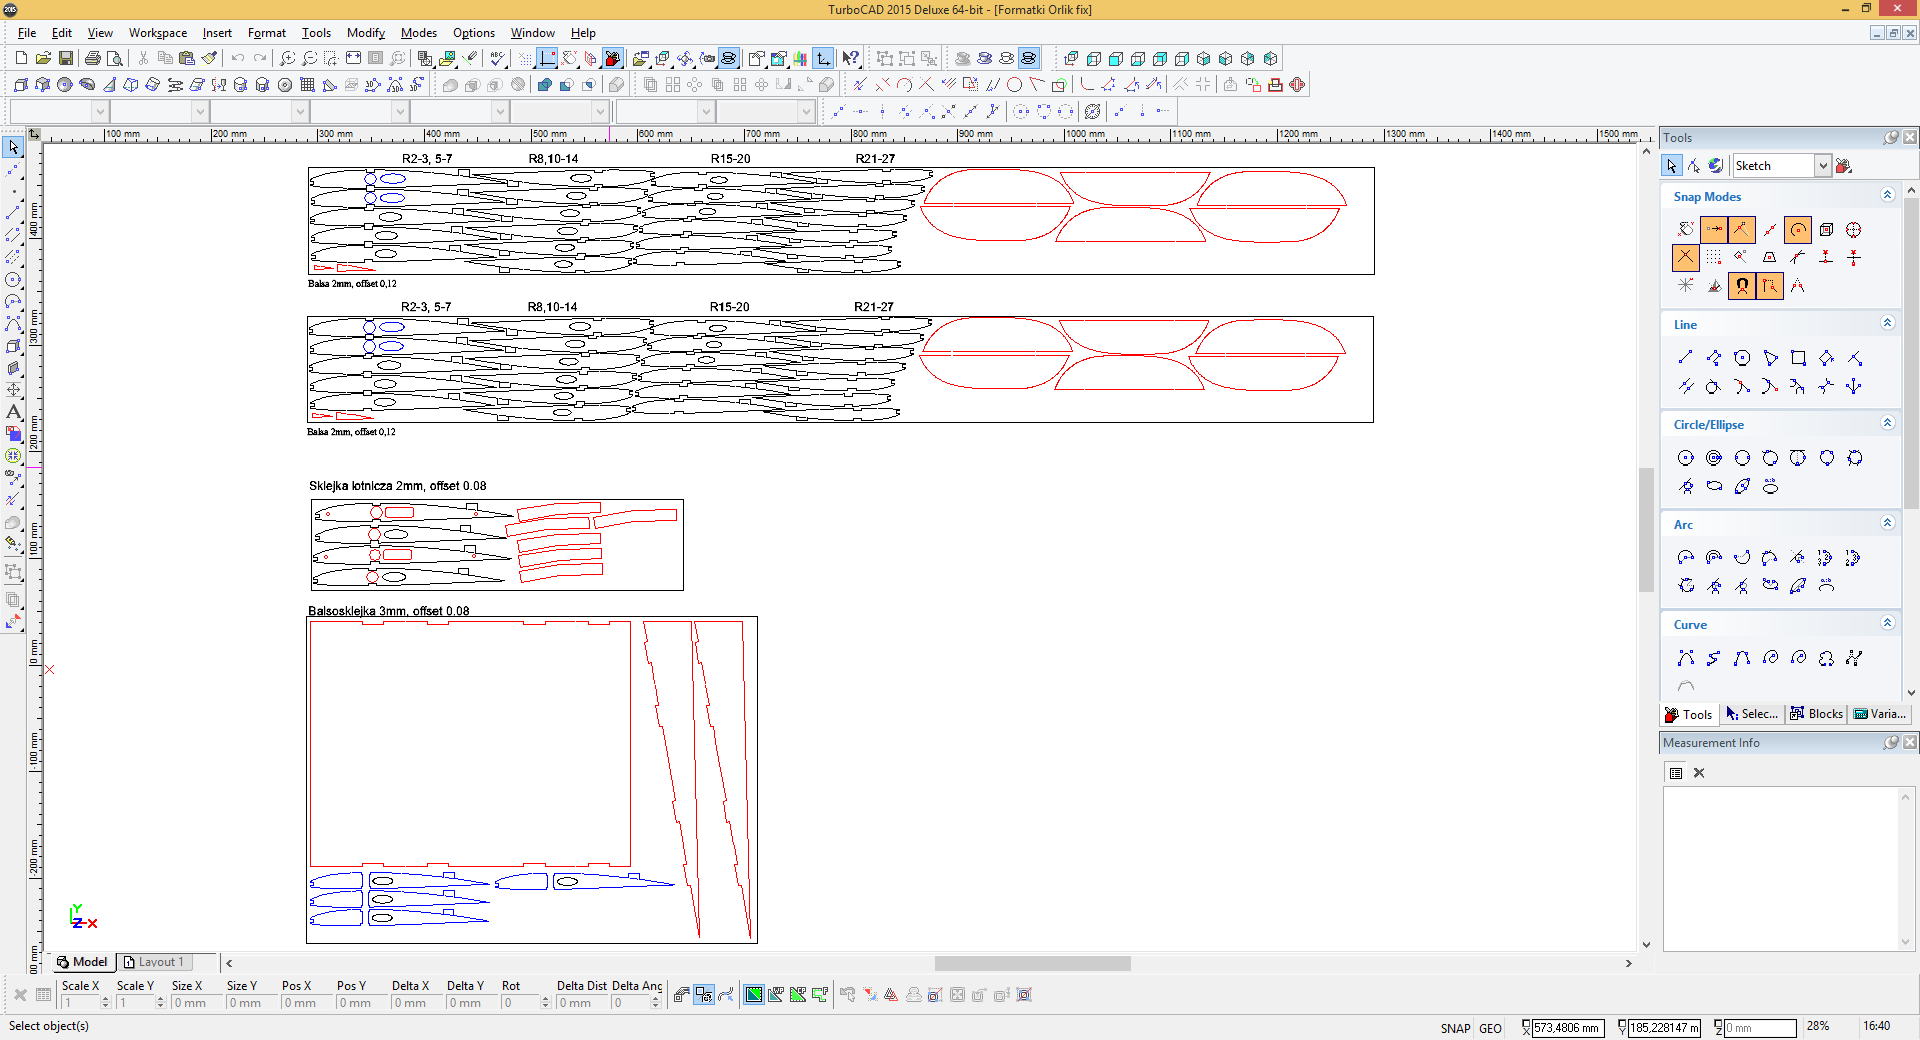This screenshot has width=1920, height=1040.
Task: Toggle the SNAP indicator in status bar
Action: [1455, 1028]
